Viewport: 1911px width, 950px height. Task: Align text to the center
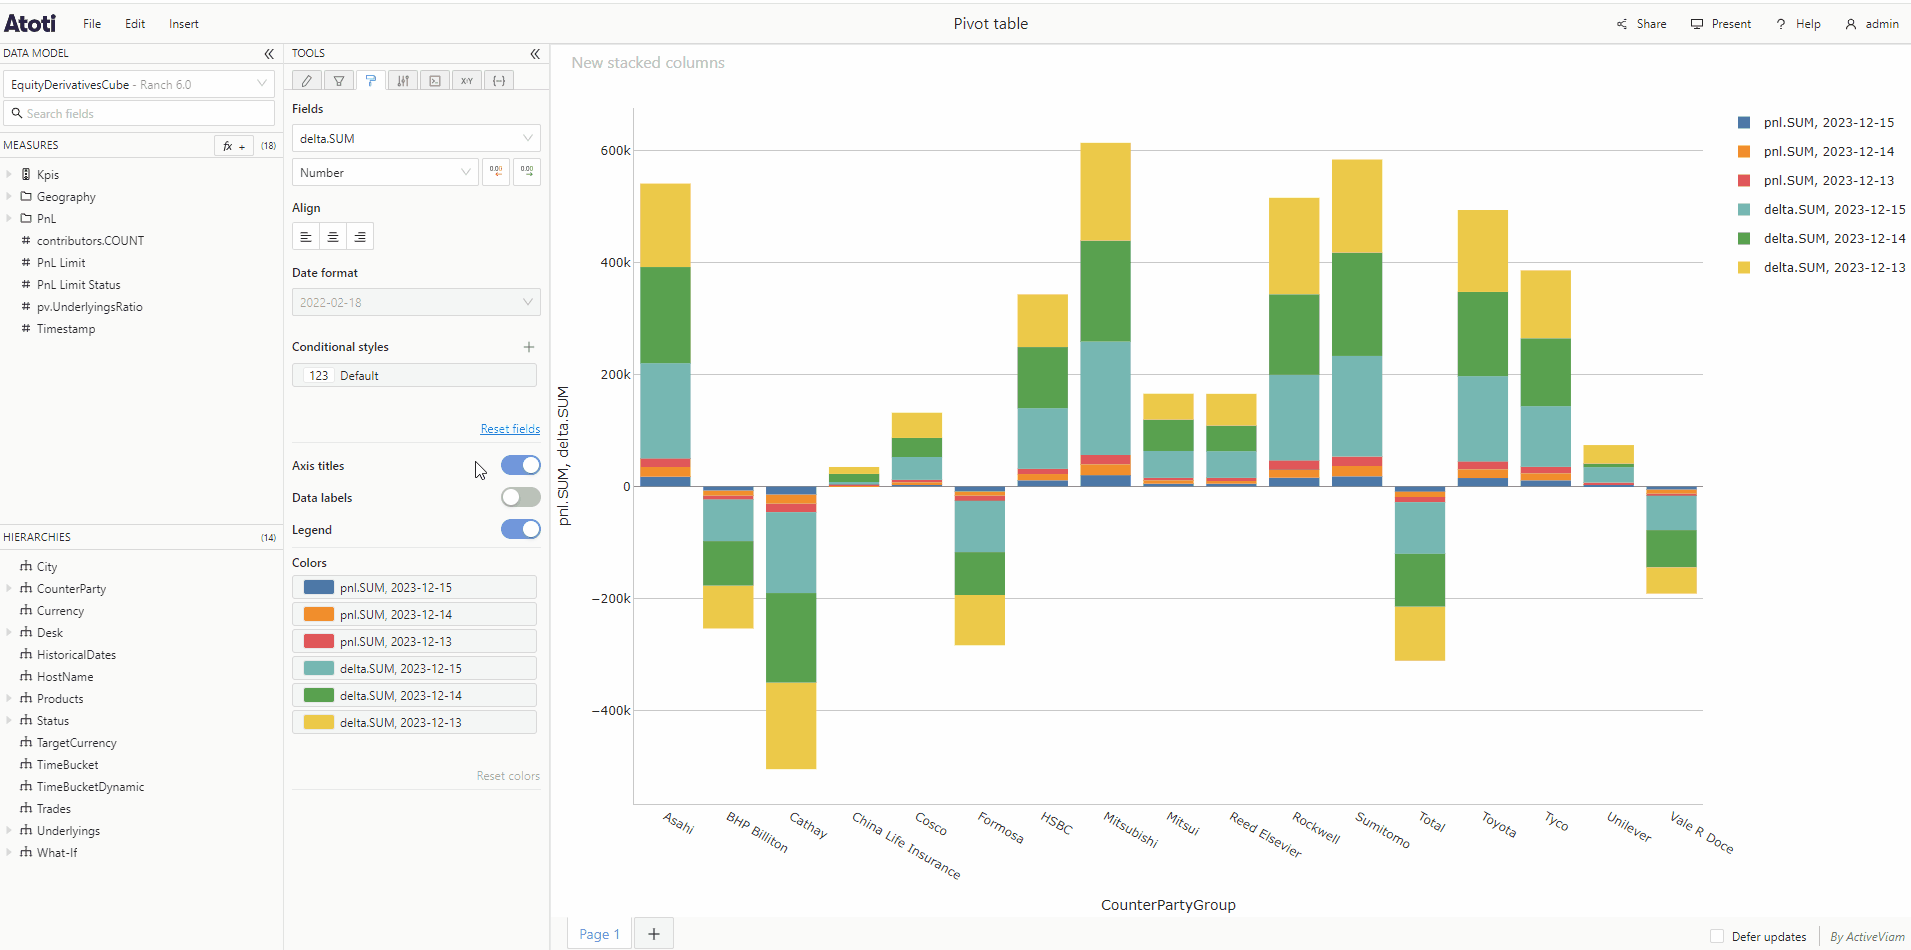[333, 237]
